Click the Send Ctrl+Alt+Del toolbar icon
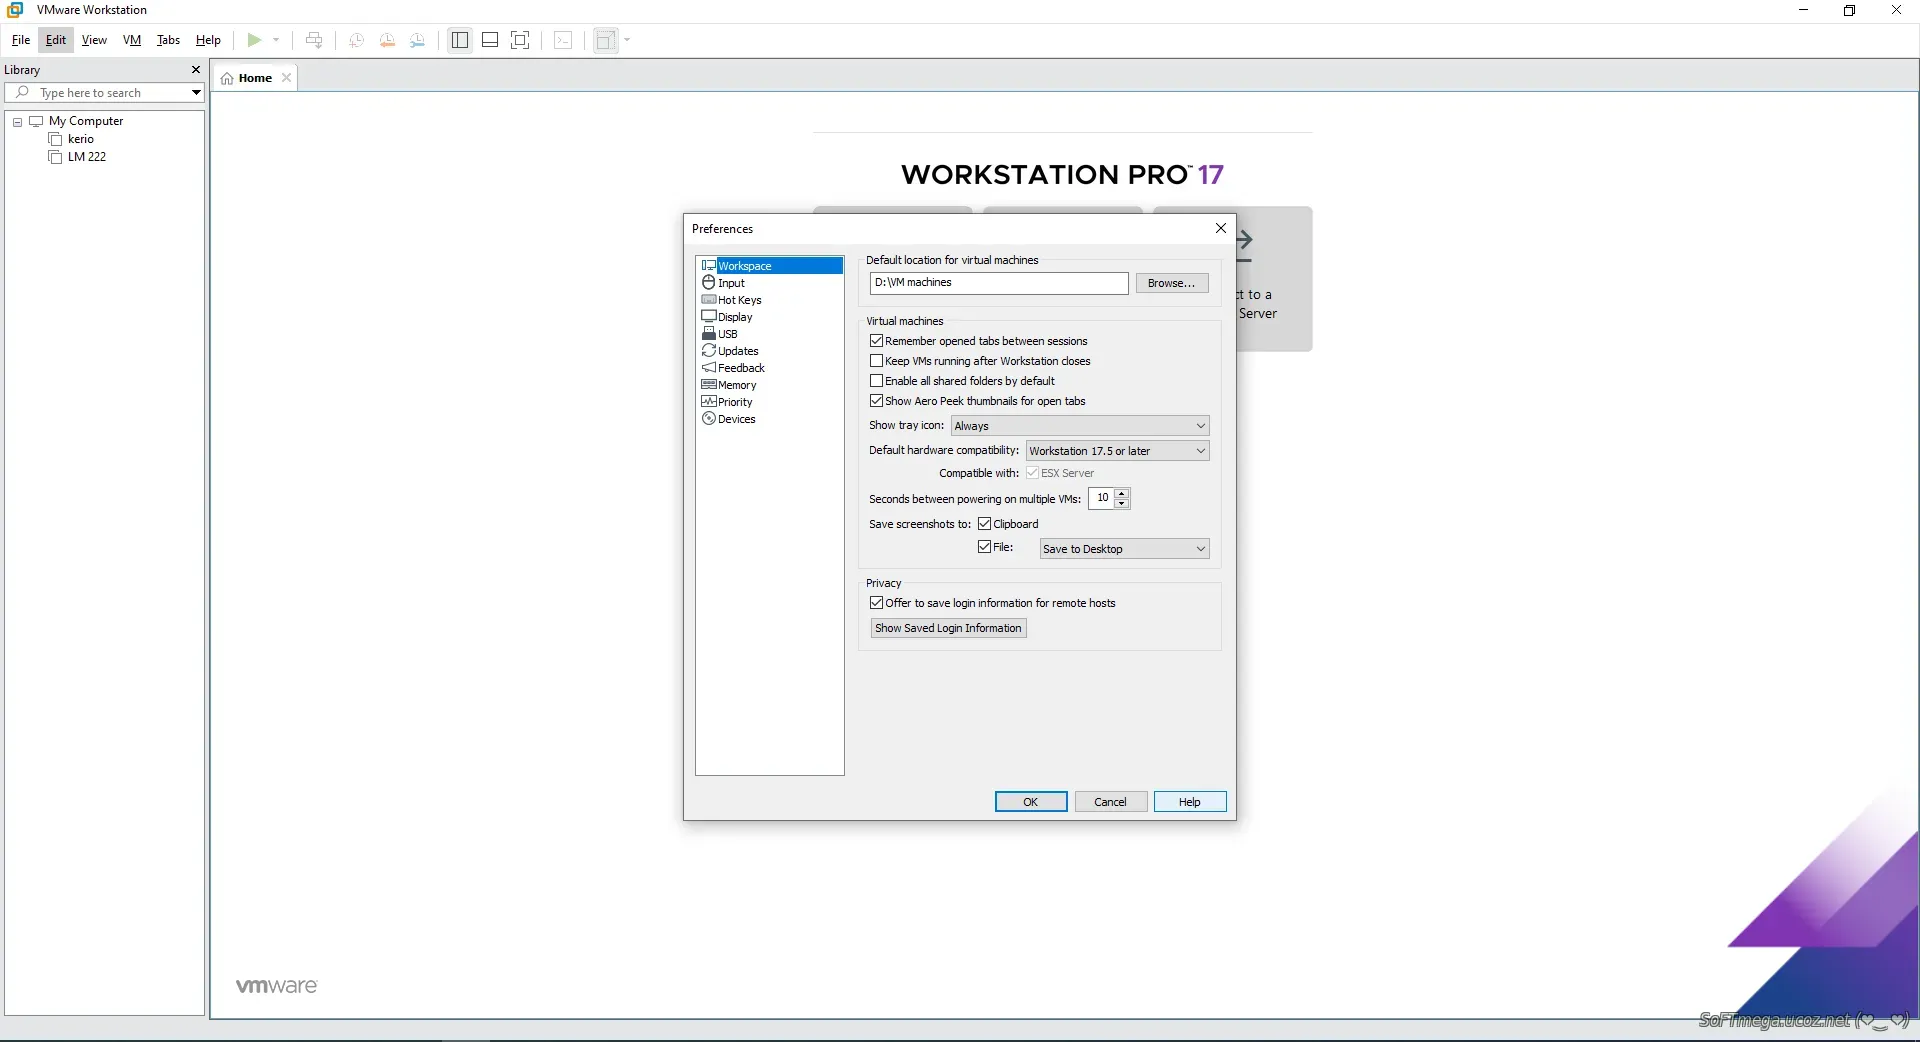Viewport: 1920px width, 1042px height. [x=314, y=40]
